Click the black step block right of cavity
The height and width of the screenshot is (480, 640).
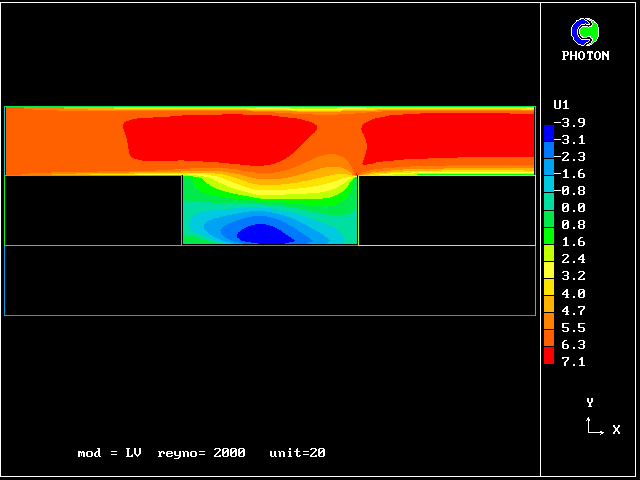click(446, 210)
